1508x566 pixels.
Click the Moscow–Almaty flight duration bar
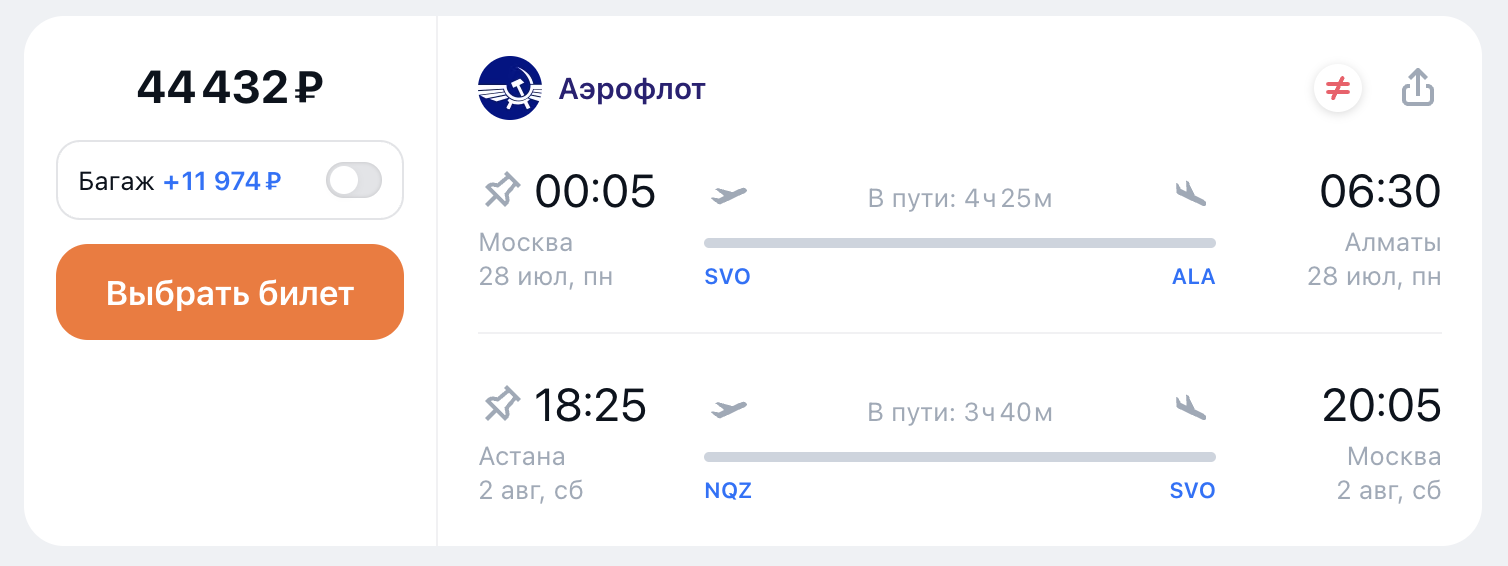960,243
